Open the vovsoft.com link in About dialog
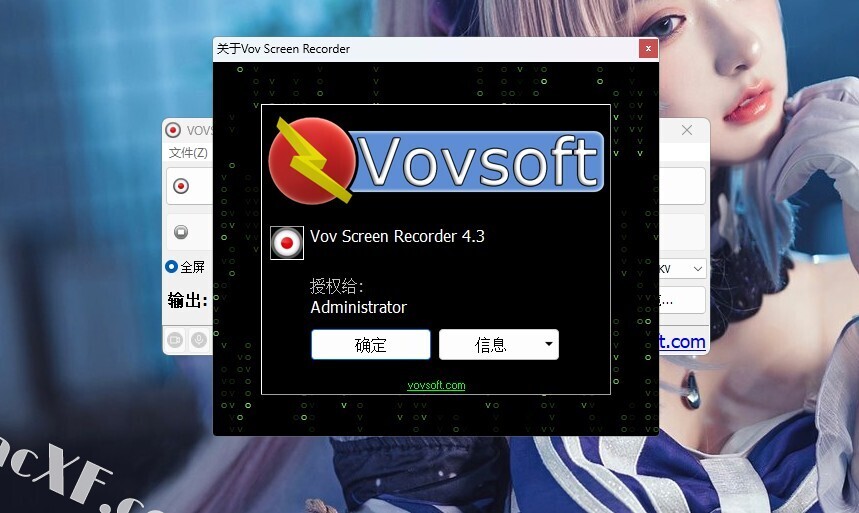Screen dimensions: 859x513 pos(436,385)
